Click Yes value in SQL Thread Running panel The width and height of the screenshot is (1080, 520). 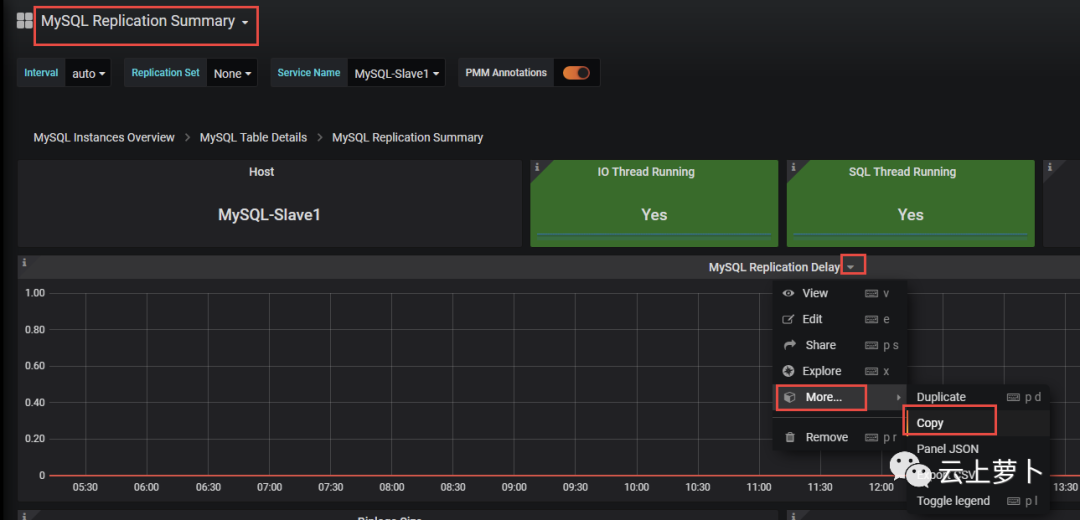[x=911, y=214]
